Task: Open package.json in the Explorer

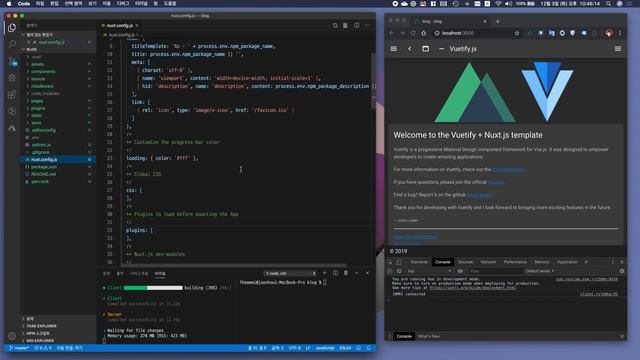Action: [x=44, y=167]
